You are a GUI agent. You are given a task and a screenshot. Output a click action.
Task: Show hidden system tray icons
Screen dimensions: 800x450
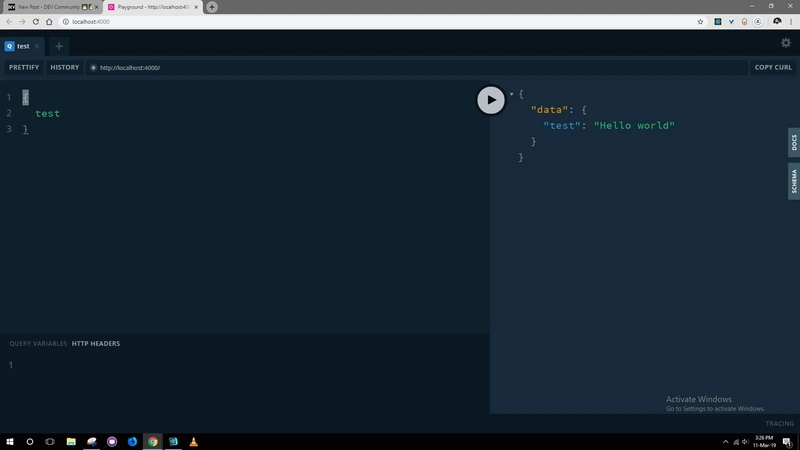point(726,442)
